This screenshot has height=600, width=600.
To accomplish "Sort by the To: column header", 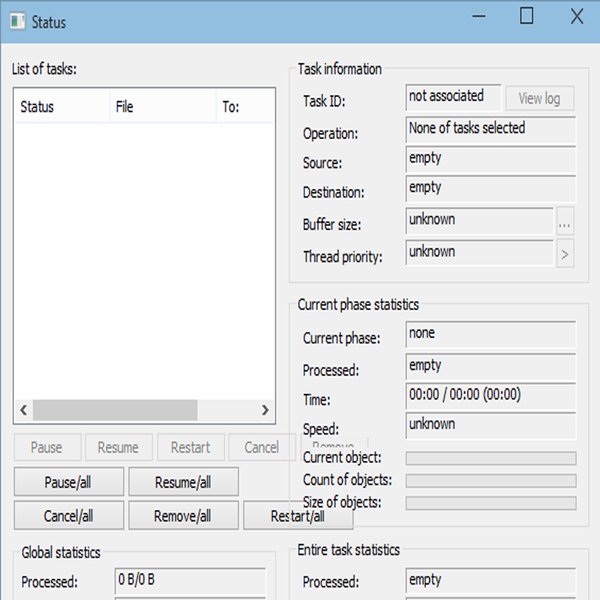I will pyautogui.click(x=245, y=106).
